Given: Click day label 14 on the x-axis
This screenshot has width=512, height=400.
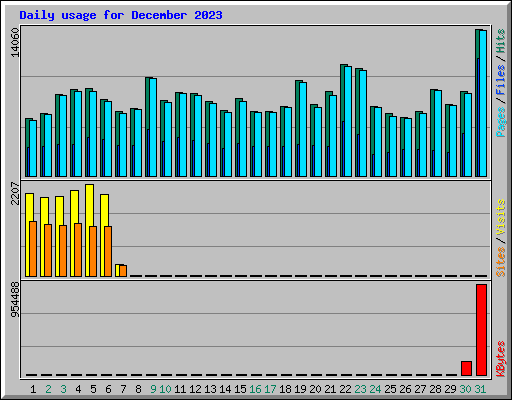Looking at the screenshot, I should point(225,389).
